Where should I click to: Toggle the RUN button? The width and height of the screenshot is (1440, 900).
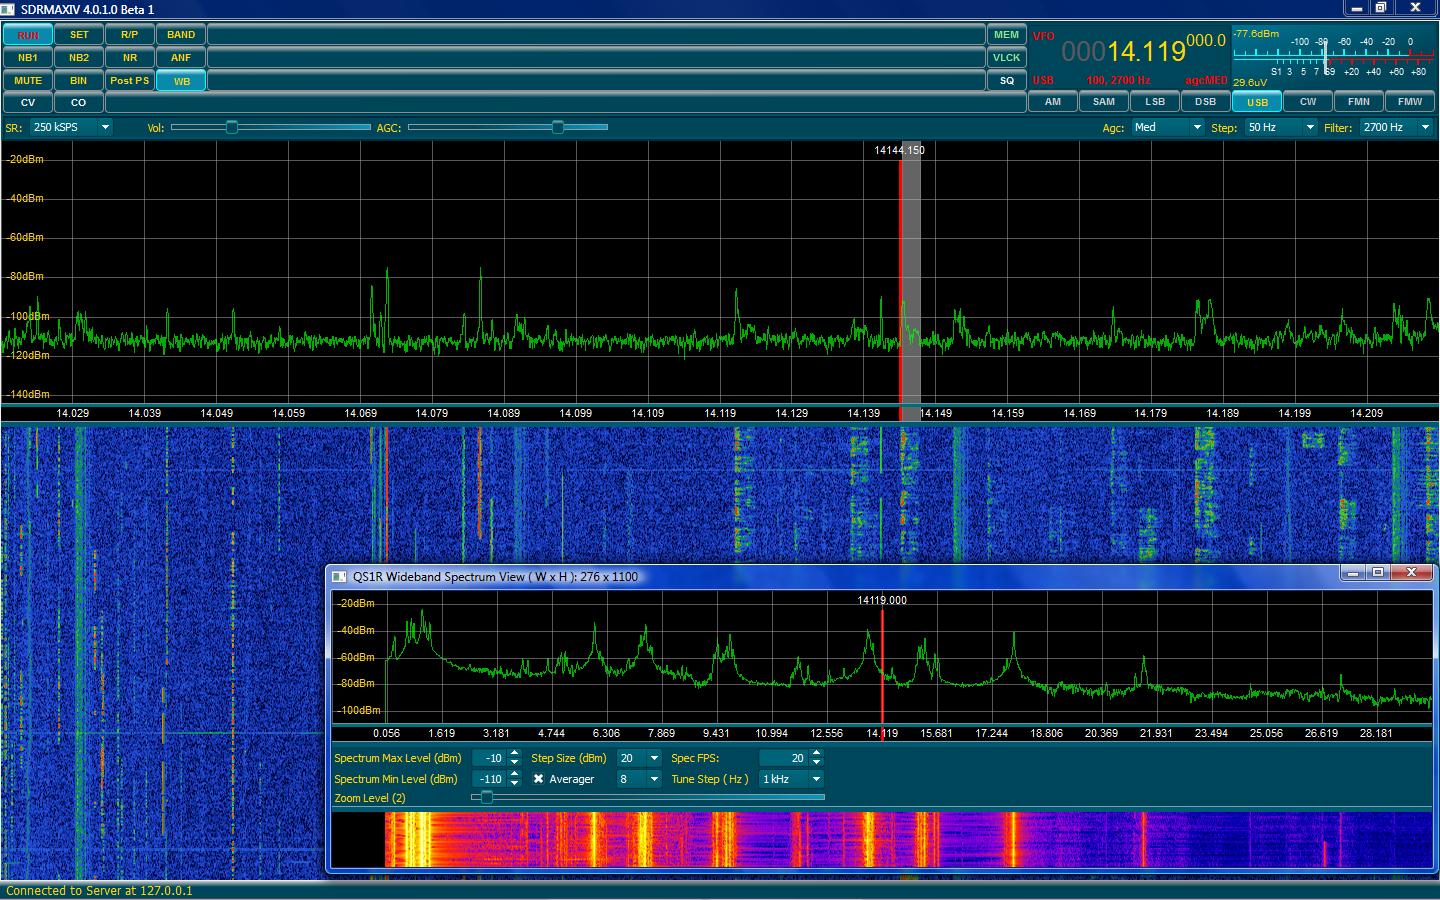point(28,35)
